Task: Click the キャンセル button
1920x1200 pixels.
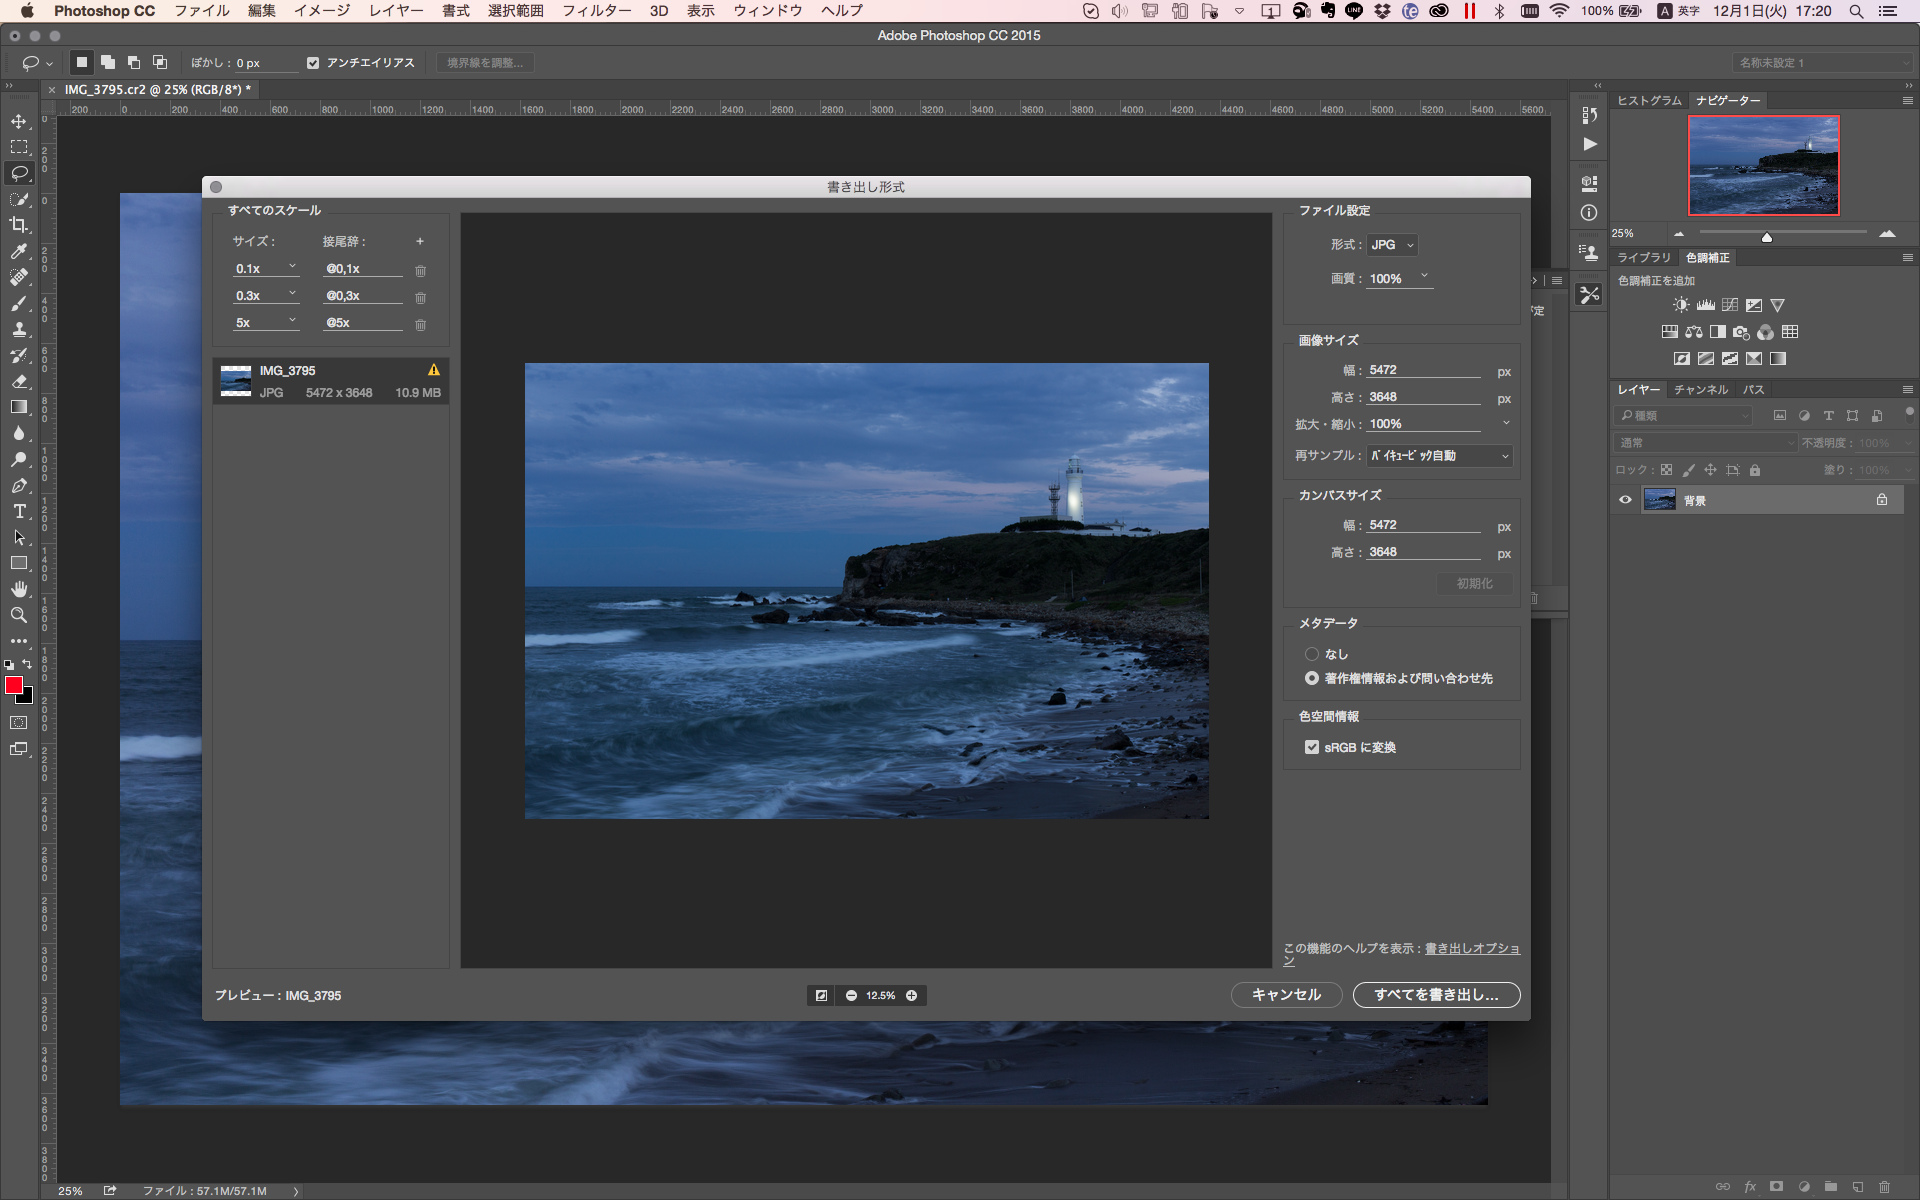Action: 1286,995
